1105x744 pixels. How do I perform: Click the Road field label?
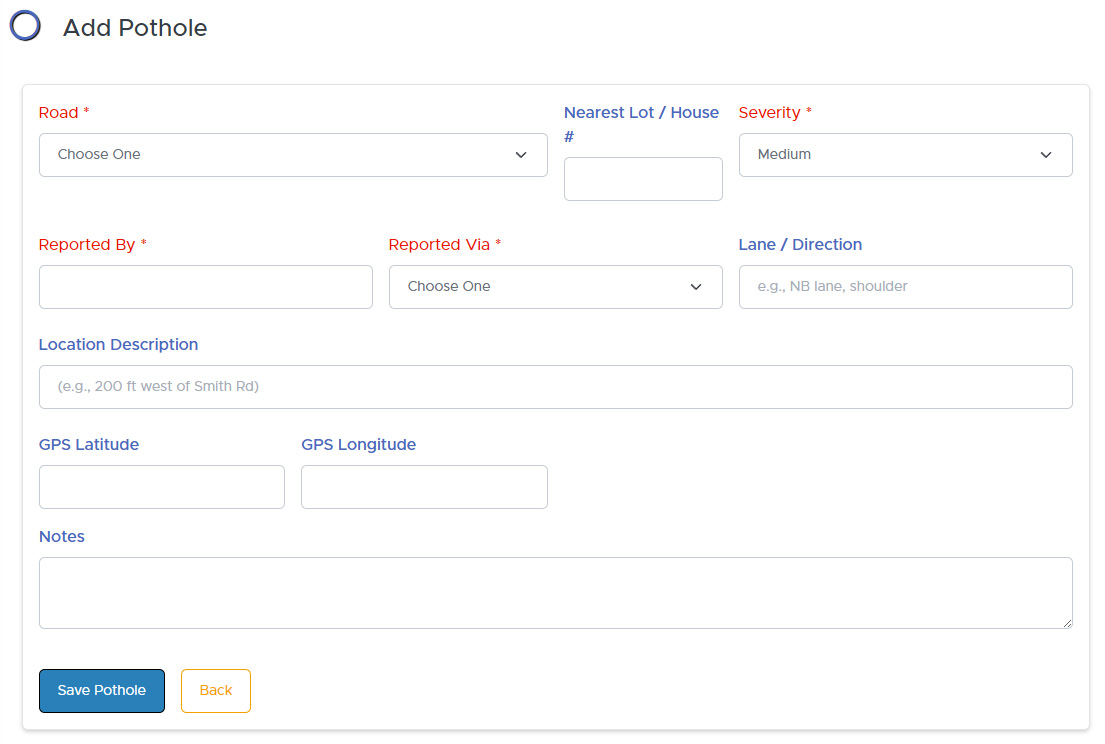(x=58, y=113)
